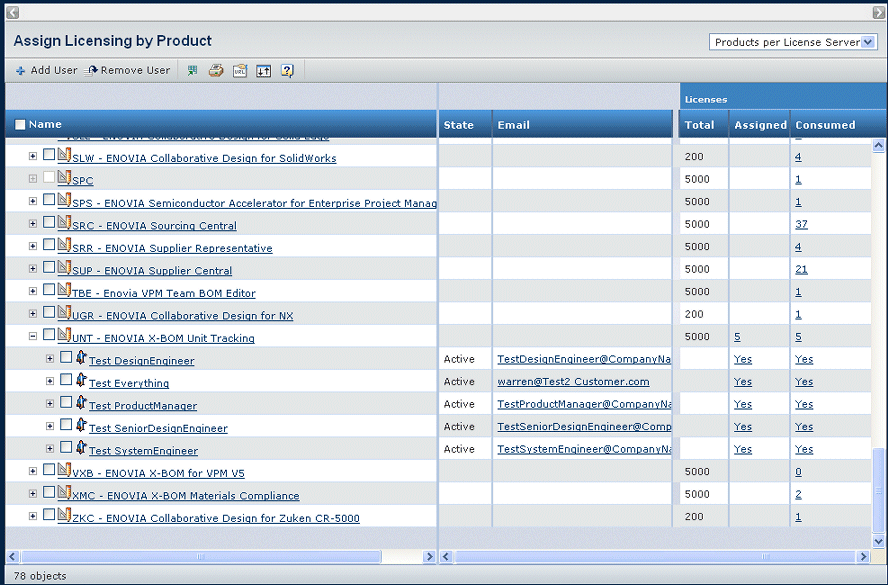Check the Test DesignEngineer user checkbox

click(x=66, y=357)
